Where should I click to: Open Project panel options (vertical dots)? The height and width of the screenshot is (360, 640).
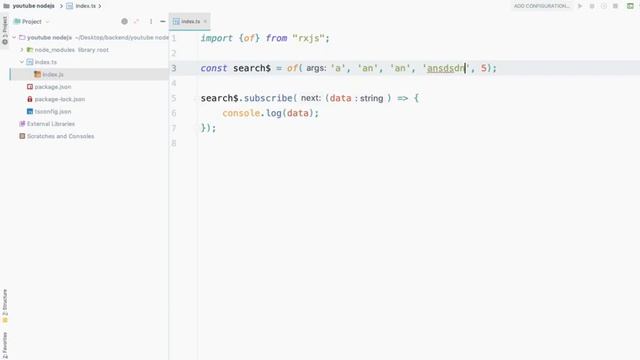[151, 22]
